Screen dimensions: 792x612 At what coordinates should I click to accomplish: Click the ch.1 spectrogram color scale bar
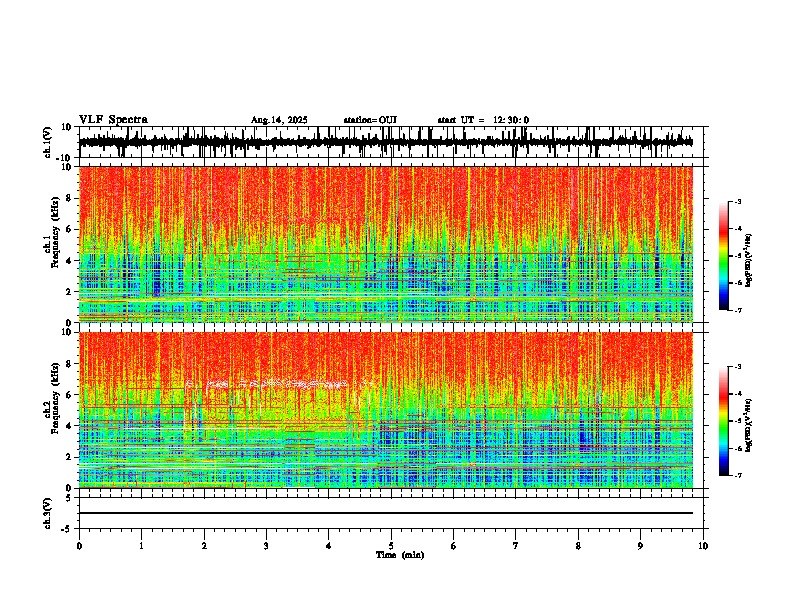point(723,256)
